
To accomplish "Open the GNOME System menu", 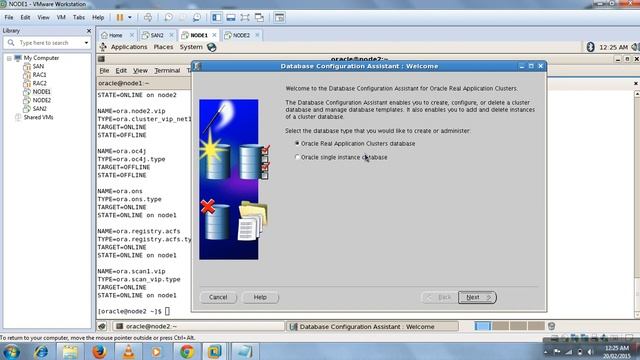I will coord(191,47).
